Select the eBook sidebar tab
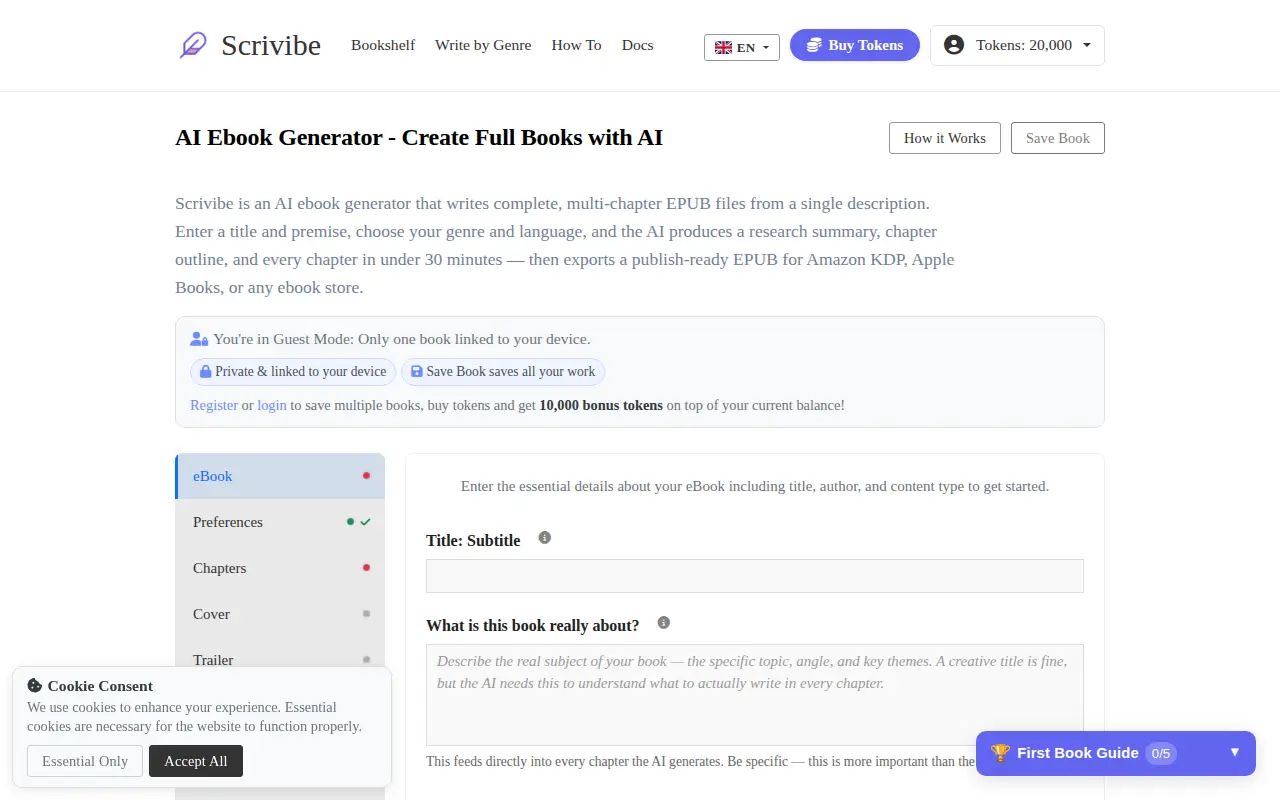 280,476
